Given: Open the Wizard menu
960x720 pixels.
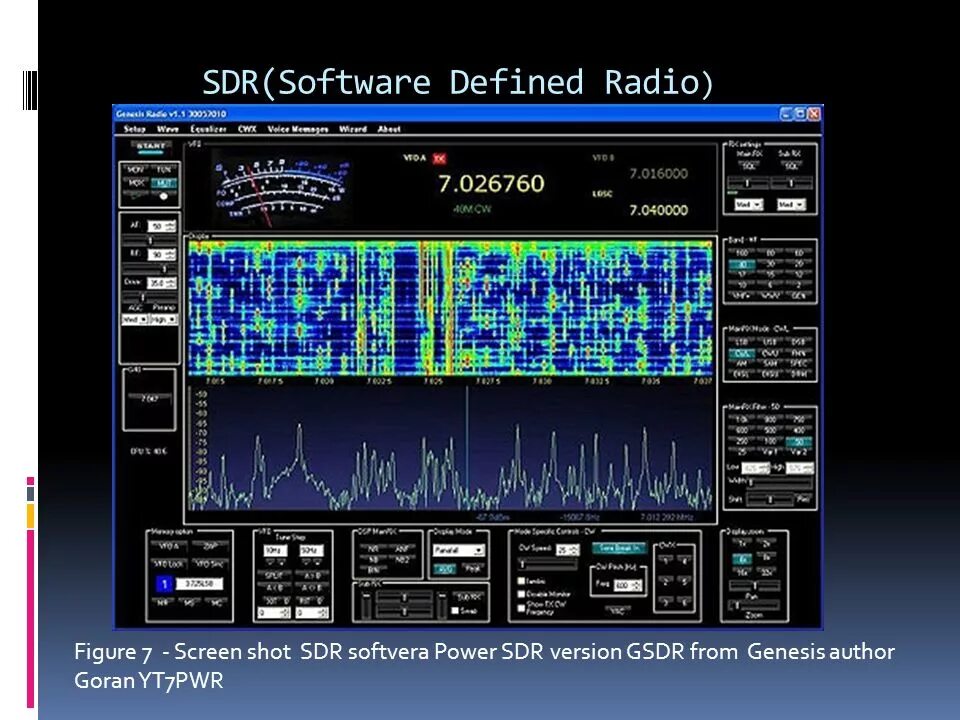Looking at the screenshot, I should pos(353,129).
